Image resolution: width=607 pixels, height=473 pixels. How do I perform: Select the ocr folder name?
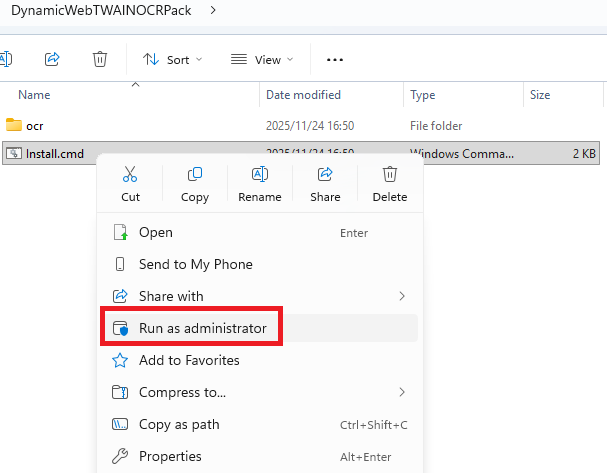click(x=34, y=126)
